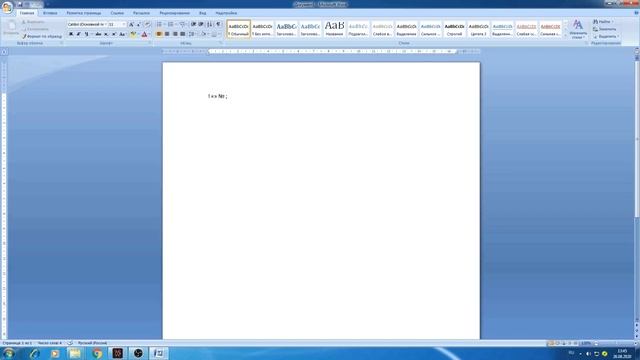This screenshot has width=640, height=360.
Task: Start a bulleted list
Action: (x=159, y=24)
